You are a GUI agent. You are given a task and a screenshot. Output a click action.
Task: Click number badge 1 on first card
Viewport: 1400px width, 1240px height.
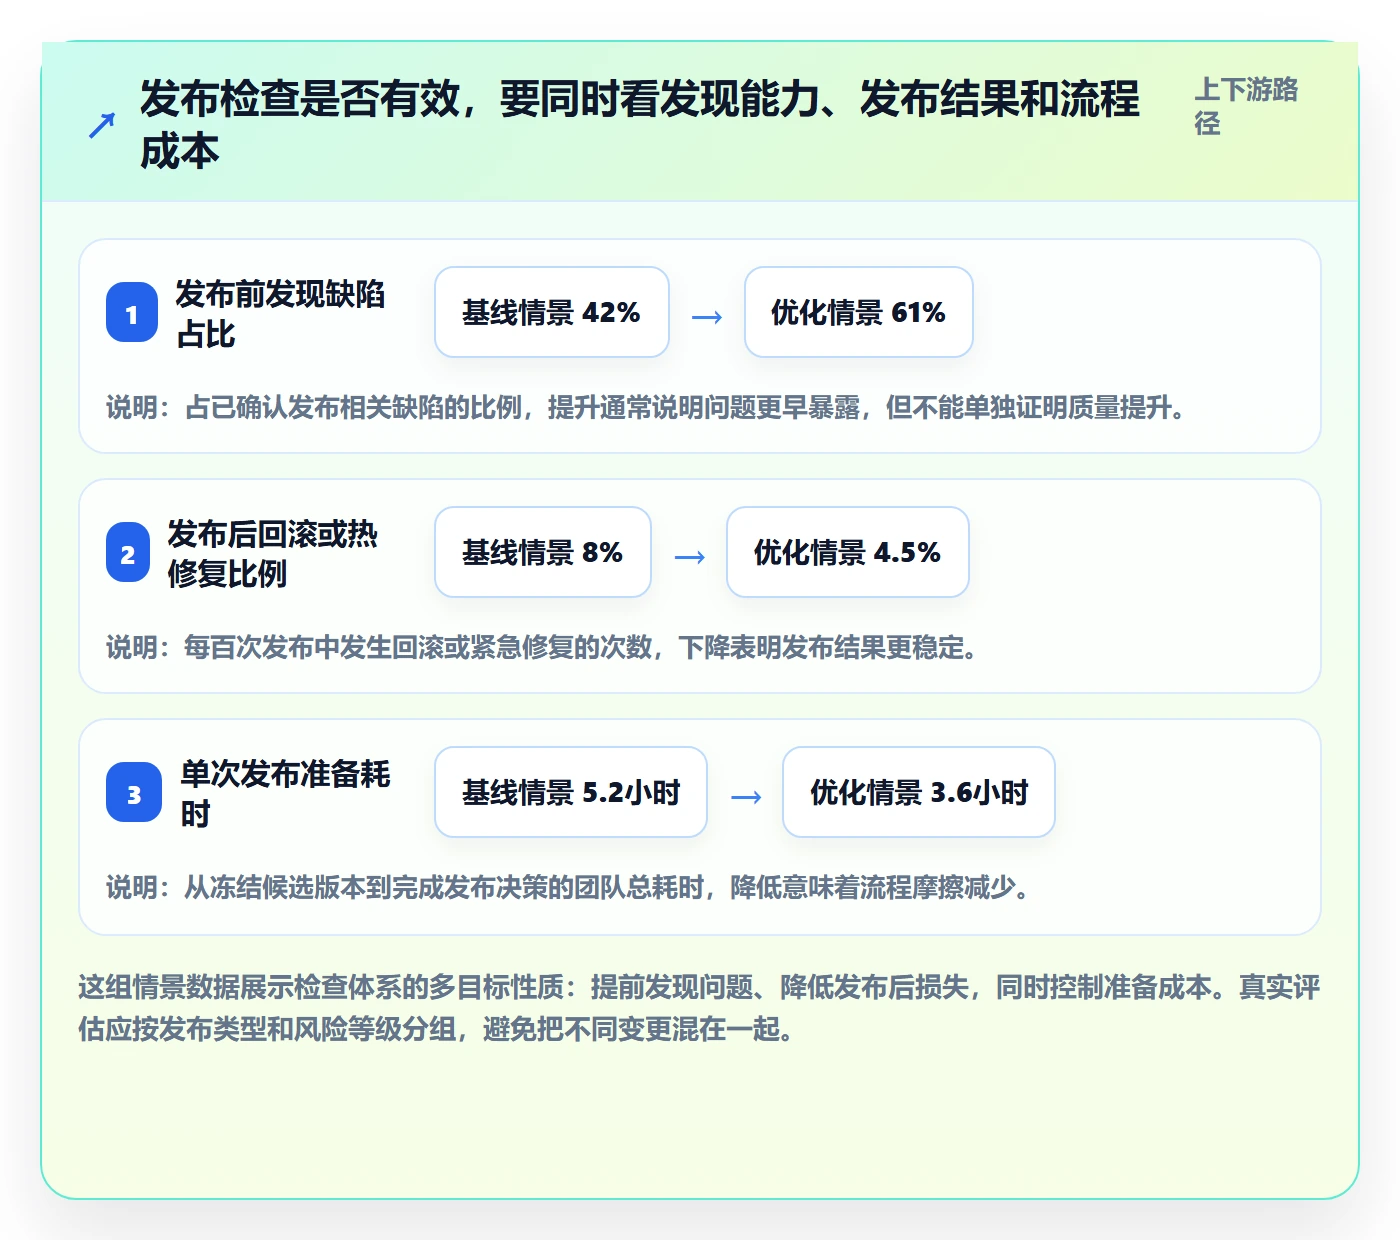[x=132, y=314]
